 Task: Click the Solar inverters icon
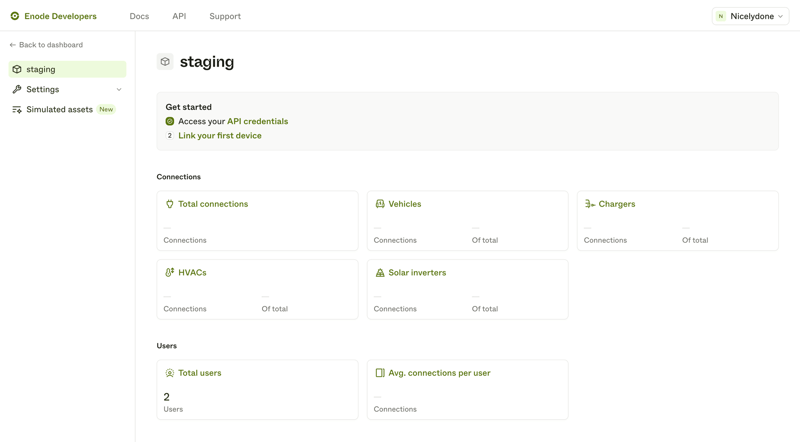pyautogui.click(x=380, y=273)
